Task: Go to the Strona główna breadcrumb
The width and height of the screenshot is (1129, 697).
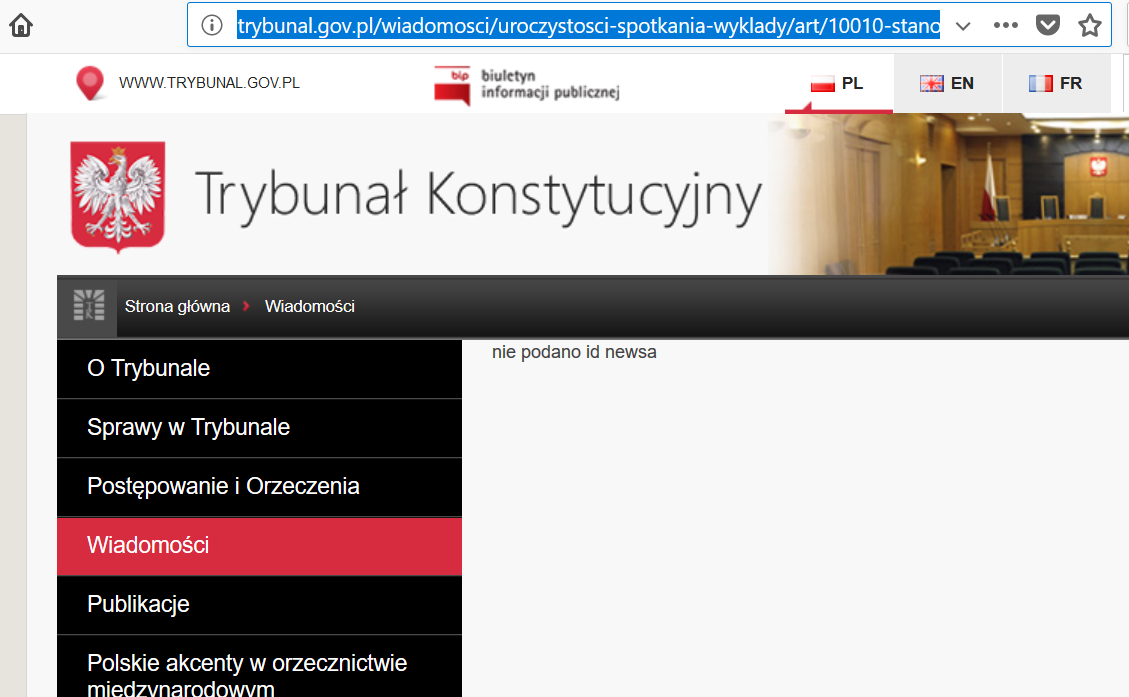Action: pos(177,306)
